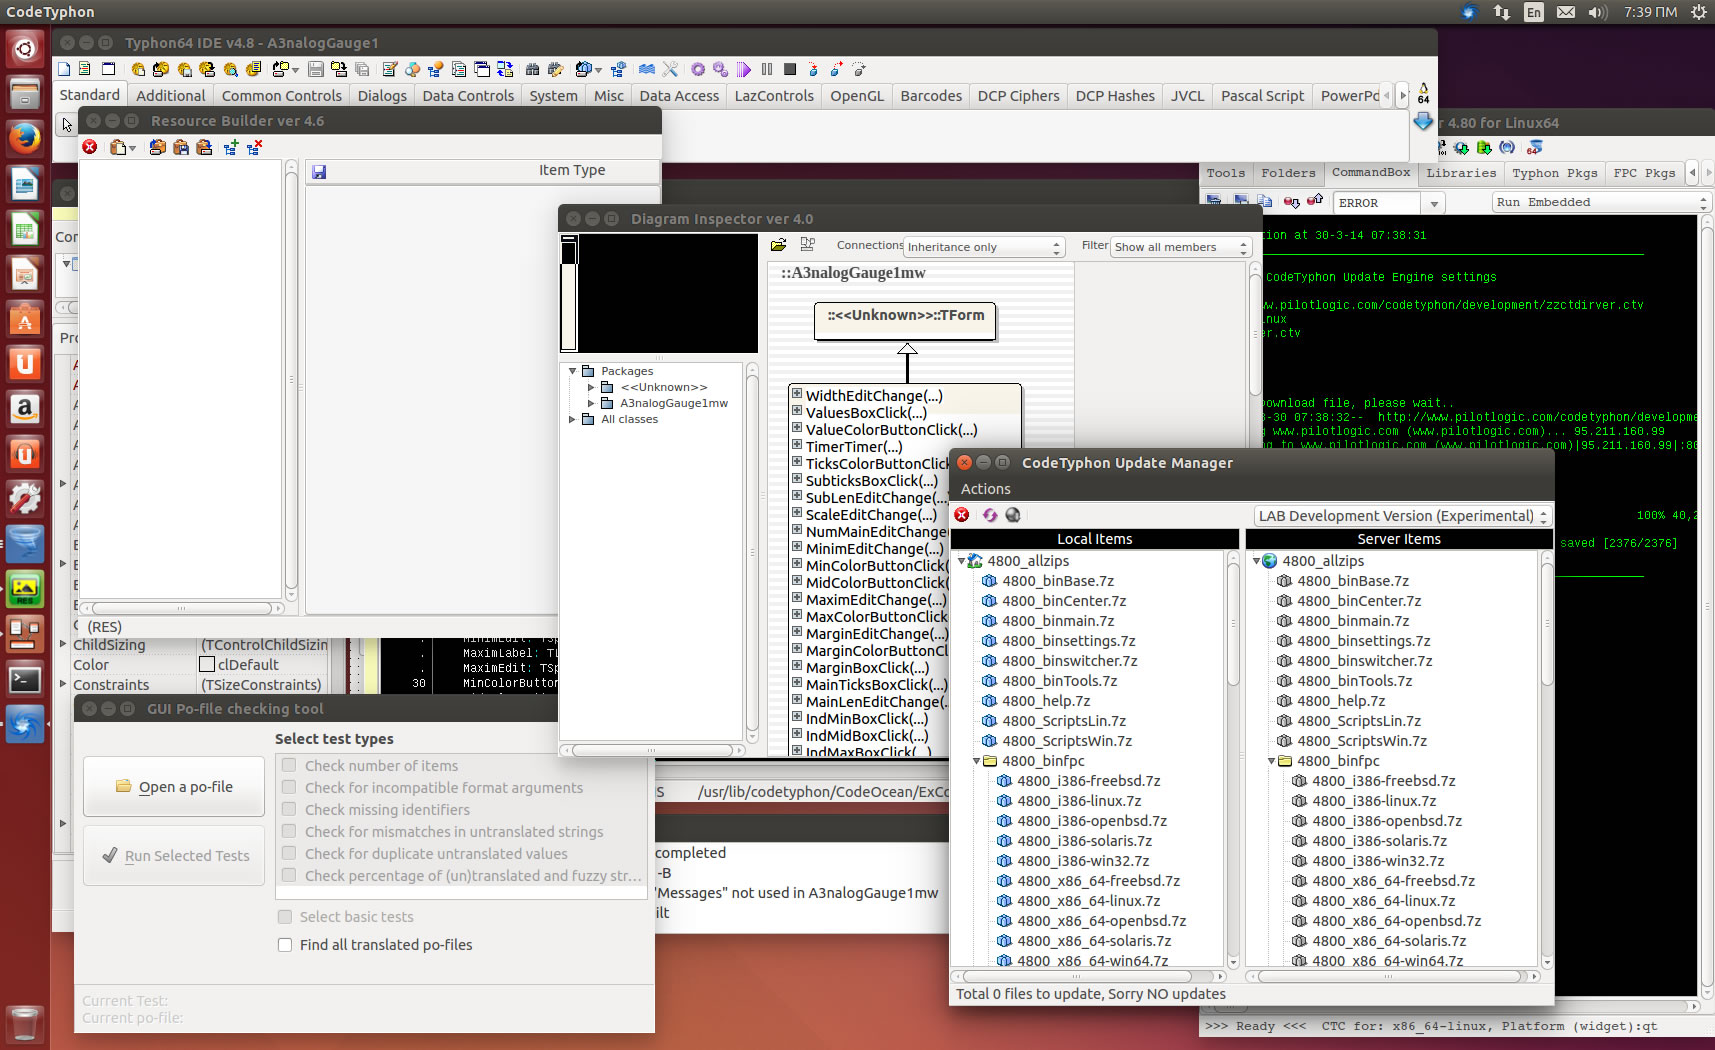Click the gray globe icon in Update Manager
The width and height of the screenshot is (1715, 1050).
(1013, 515)
